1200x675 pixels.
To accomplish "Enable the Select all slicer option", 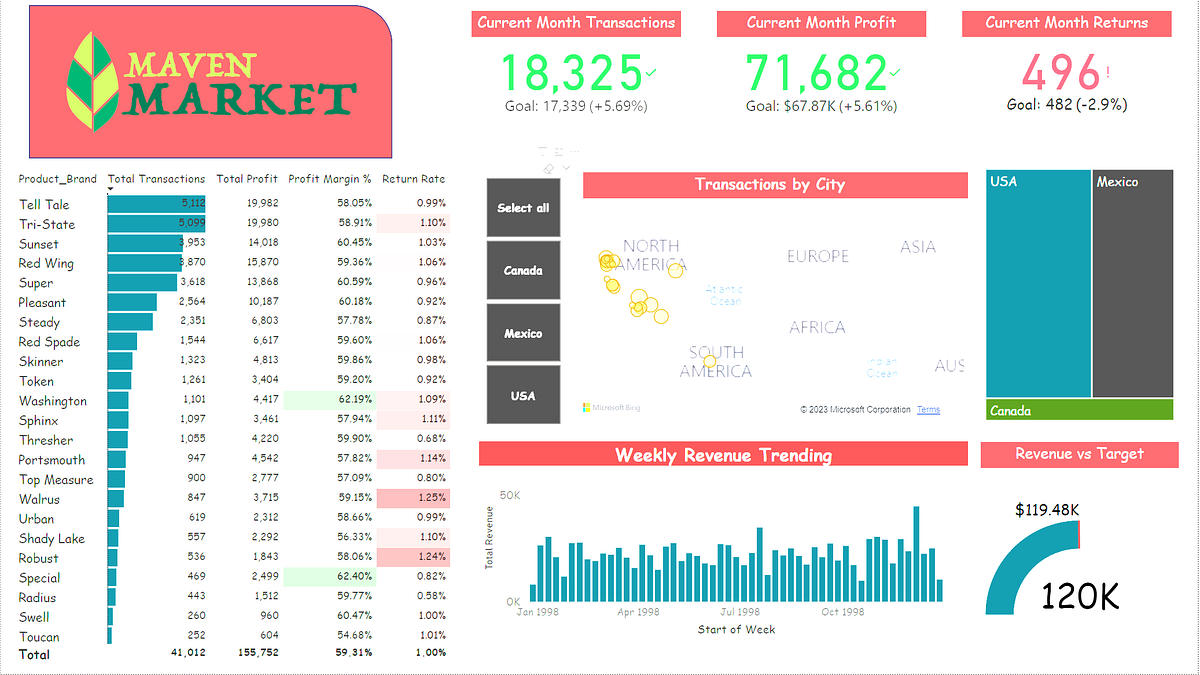I will 522,207.
